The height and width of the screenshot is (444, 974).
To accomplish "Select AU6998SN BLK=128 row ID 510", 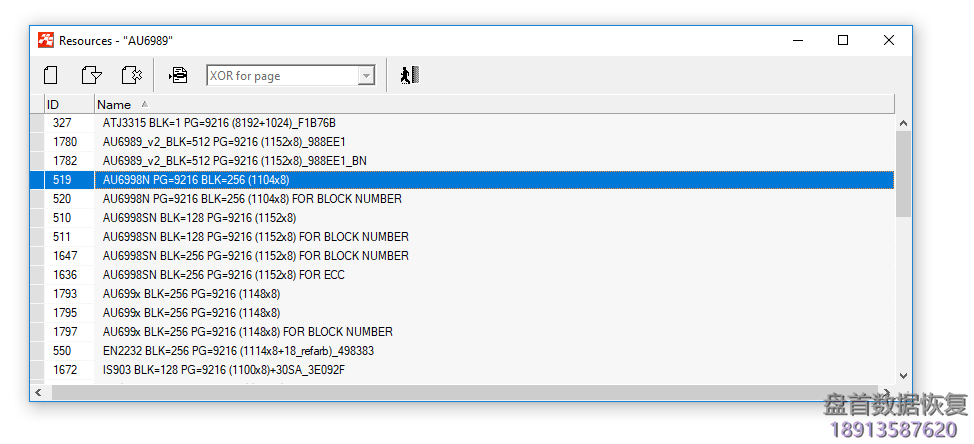I will [x=199, y=218].
